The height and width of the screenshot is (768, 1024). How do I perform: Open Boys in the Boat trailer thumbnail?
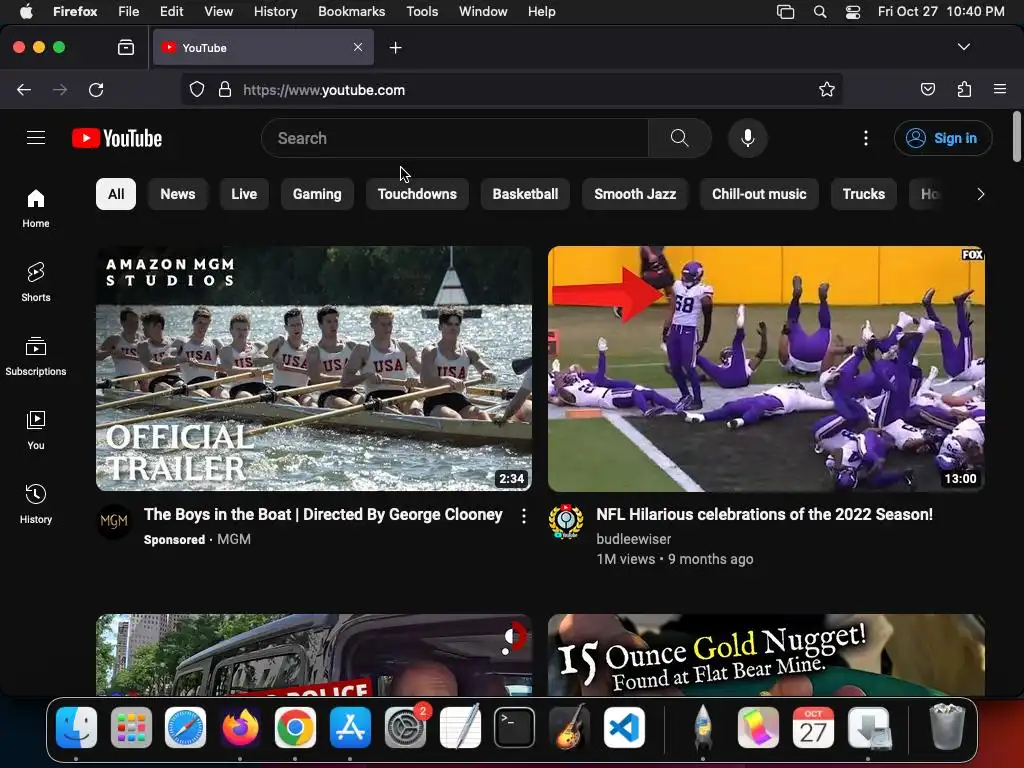click(x=313, y=368)
